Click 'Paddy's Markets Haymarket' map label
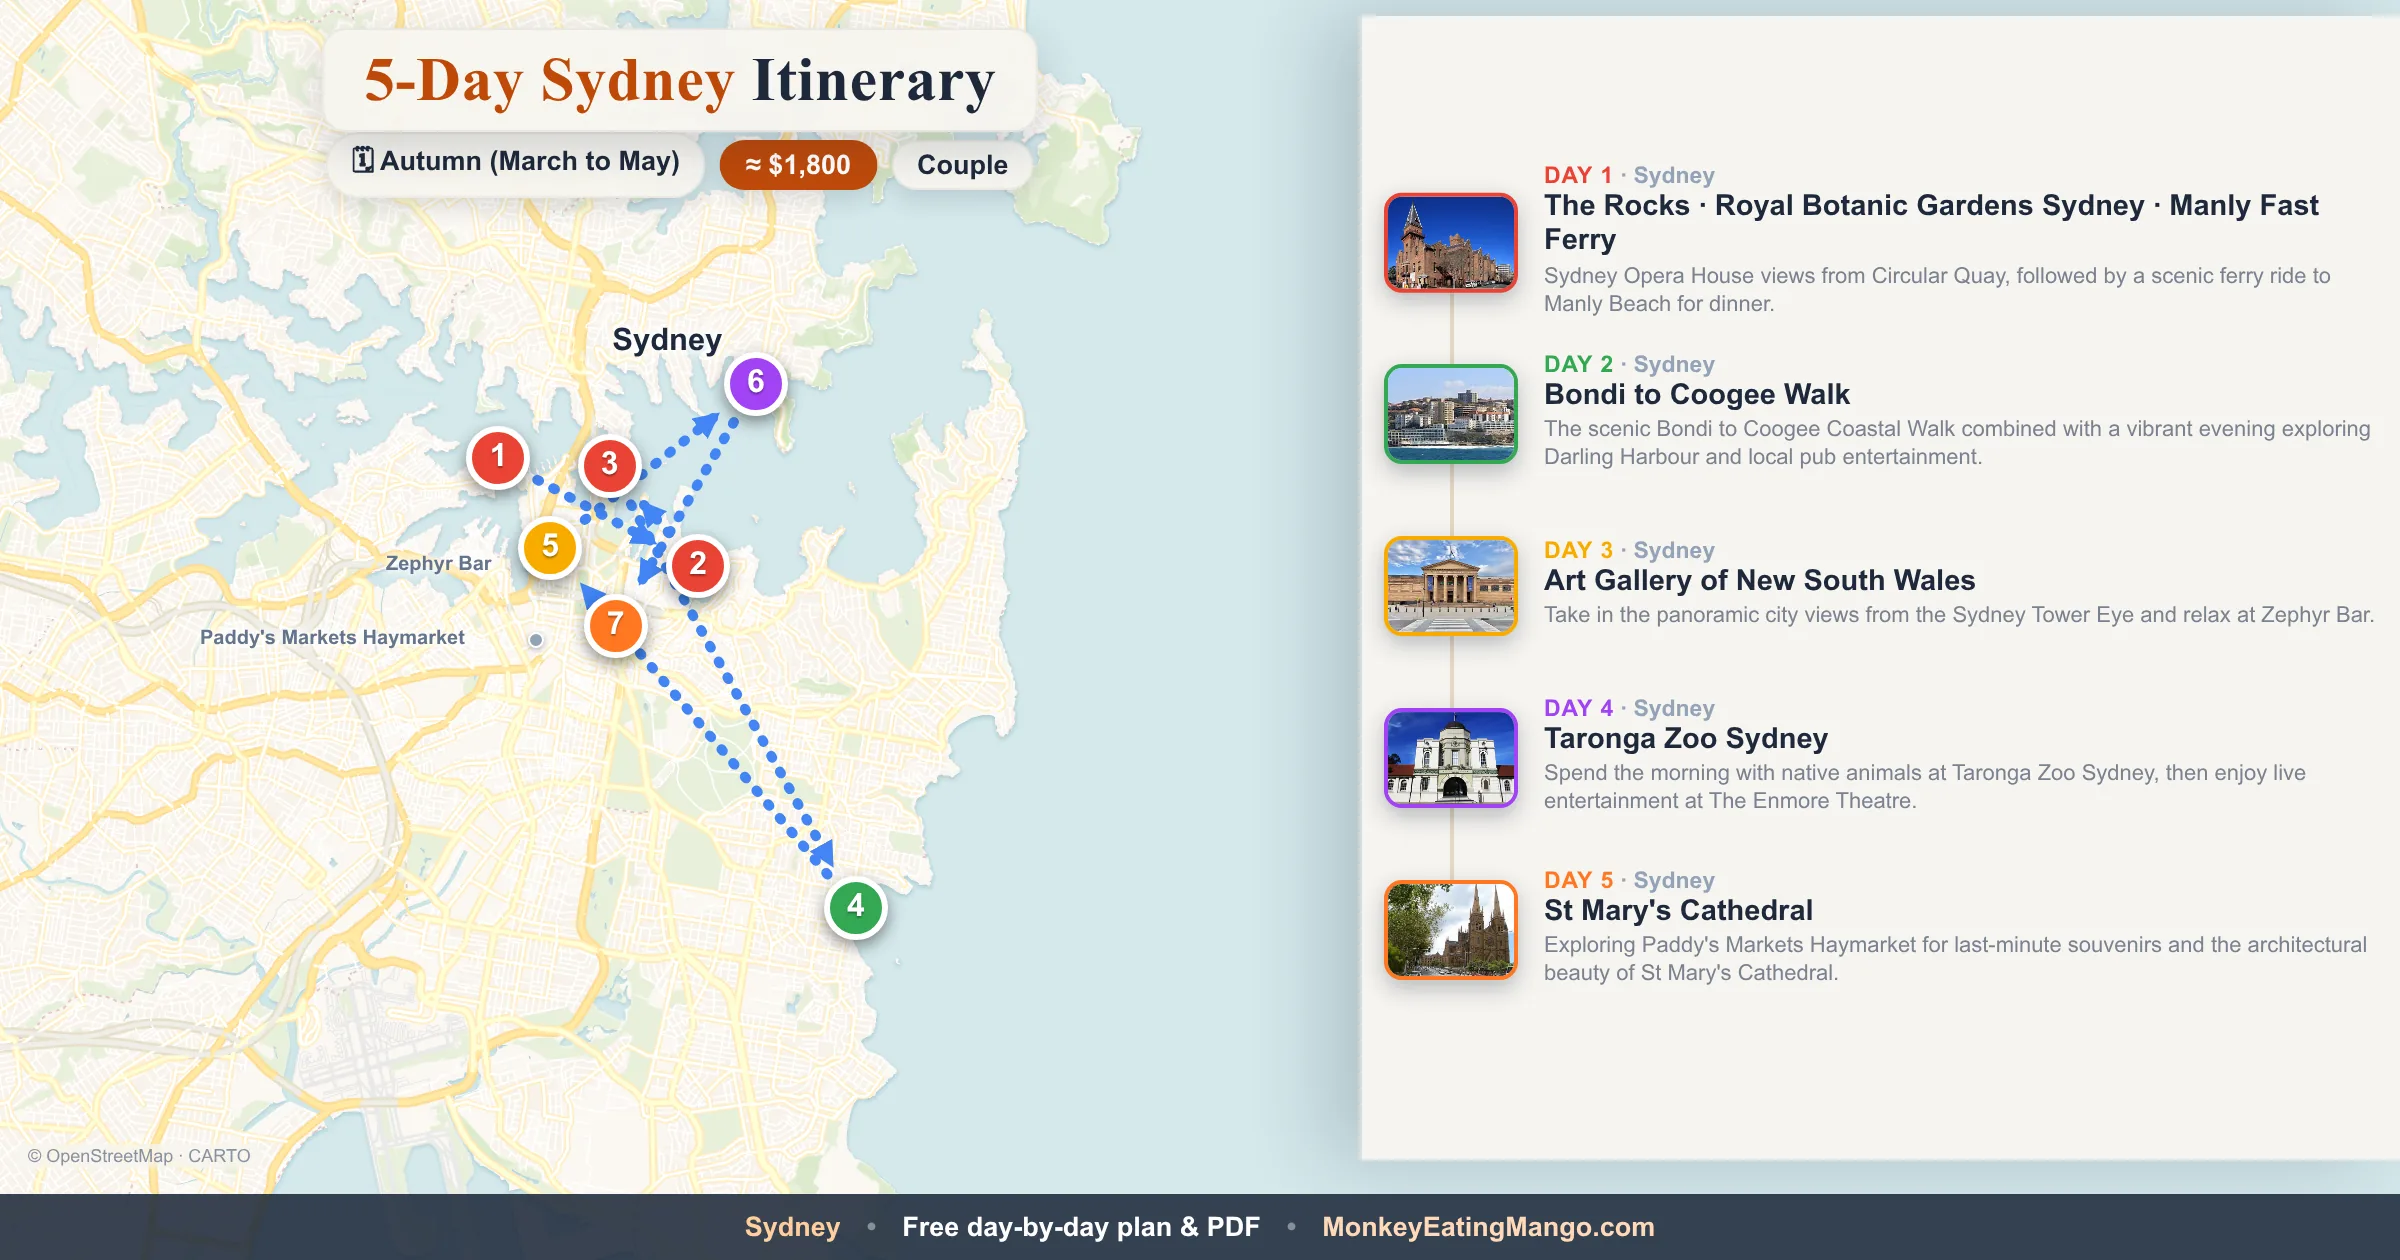The image size is (2400, 1260). [332, 638]
